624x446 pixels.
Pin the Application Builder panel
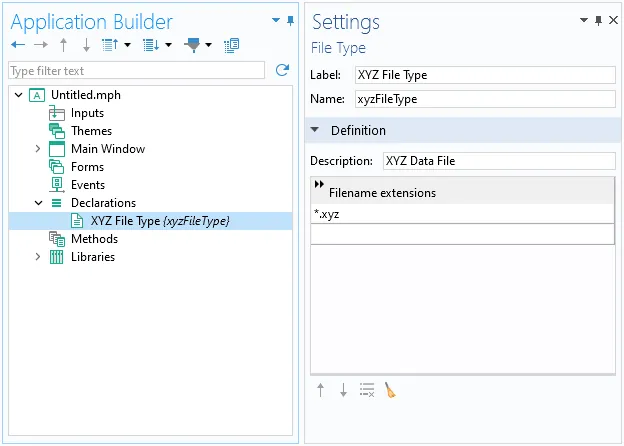pyautogui.click(x=290, y=20)
